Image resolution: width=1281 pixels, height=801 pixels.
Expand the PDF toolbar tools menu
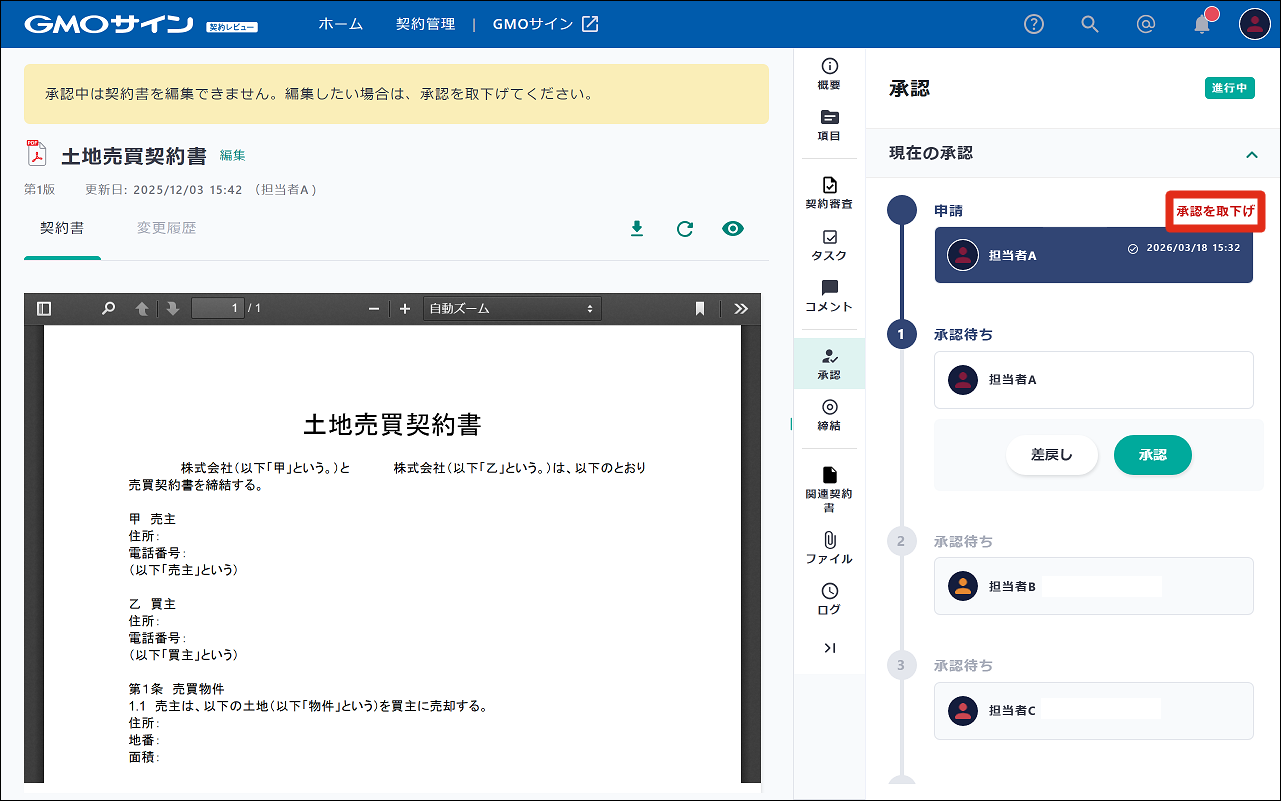[x=741, y=309]
